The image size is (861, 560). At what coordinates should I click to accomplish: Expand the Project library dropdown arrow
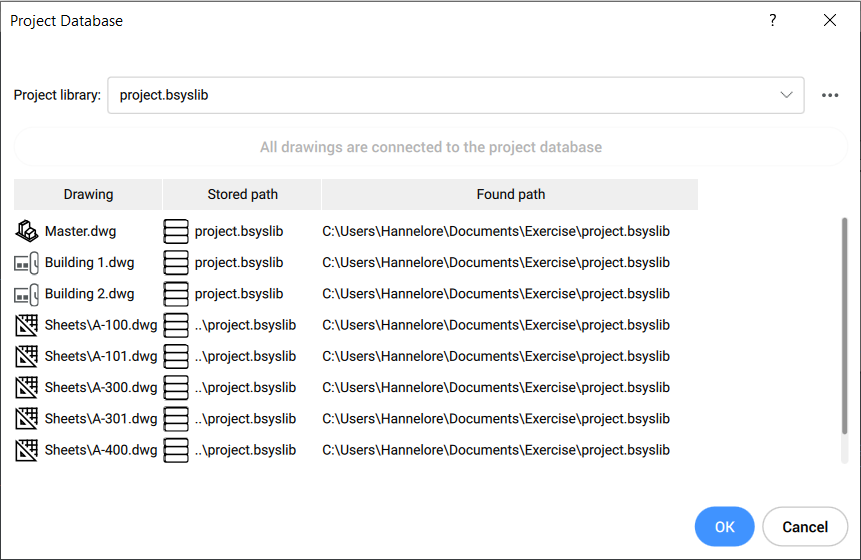[786, 96]
